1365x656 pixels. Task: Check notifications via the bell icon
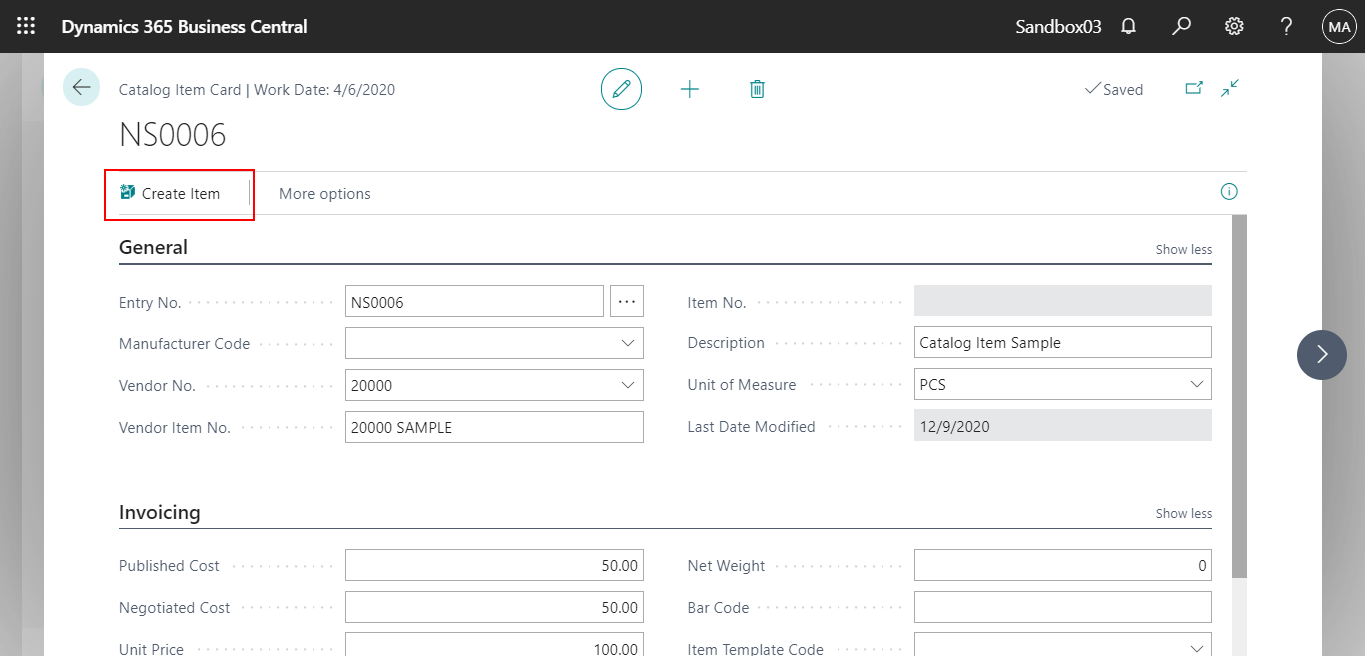(1128, 26)
